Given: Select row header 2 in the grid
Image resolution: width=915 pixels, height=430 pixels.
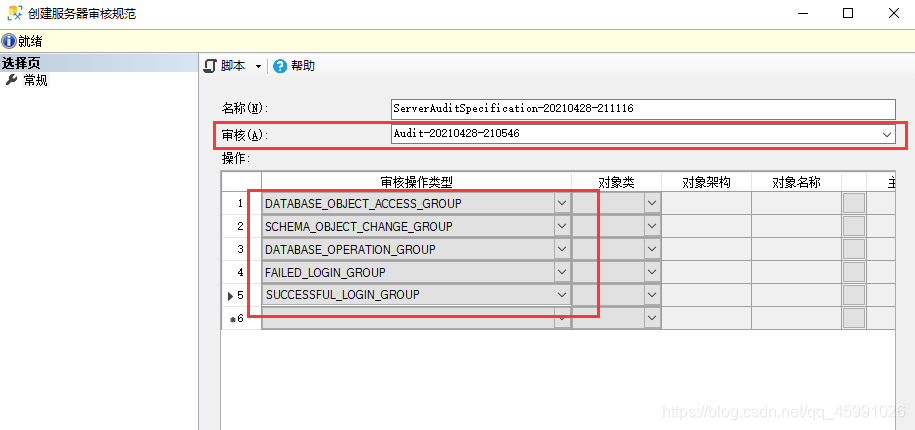Looking at the screenshot, I should pyautogui.click(x=242, y=226).
